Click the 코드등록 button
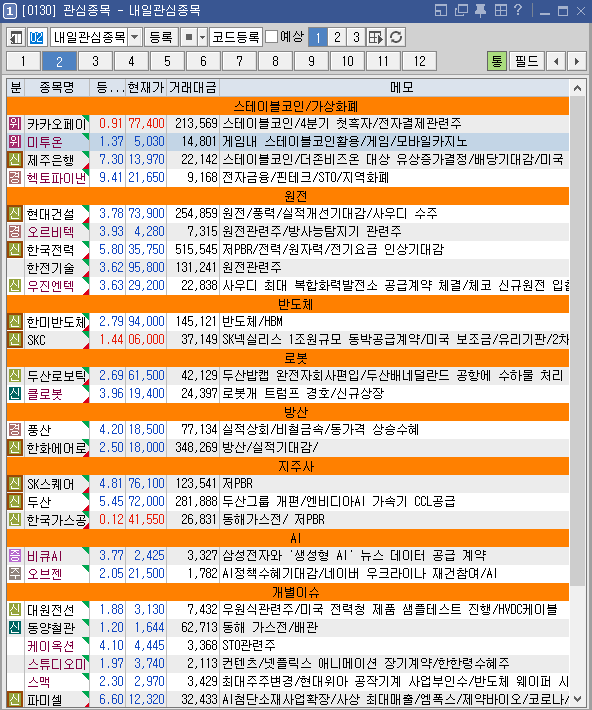Viewport: 592px width, 710px height. 236,37
